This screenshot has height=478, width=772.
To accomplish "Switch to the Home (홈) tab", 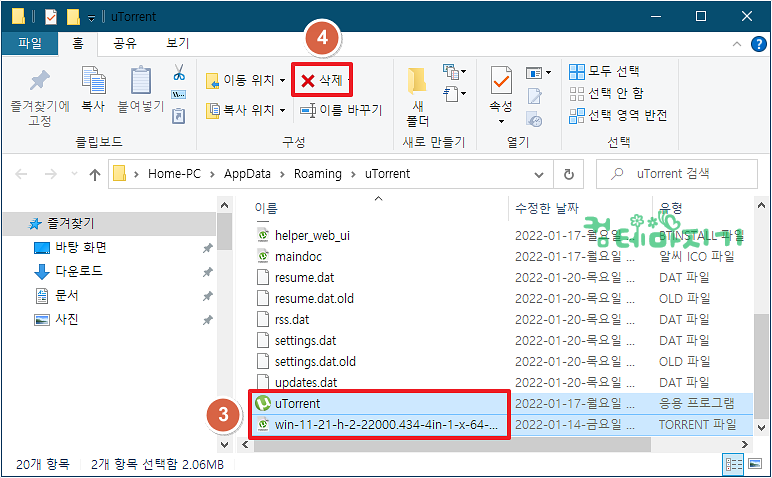I will (x=78, y=44).
